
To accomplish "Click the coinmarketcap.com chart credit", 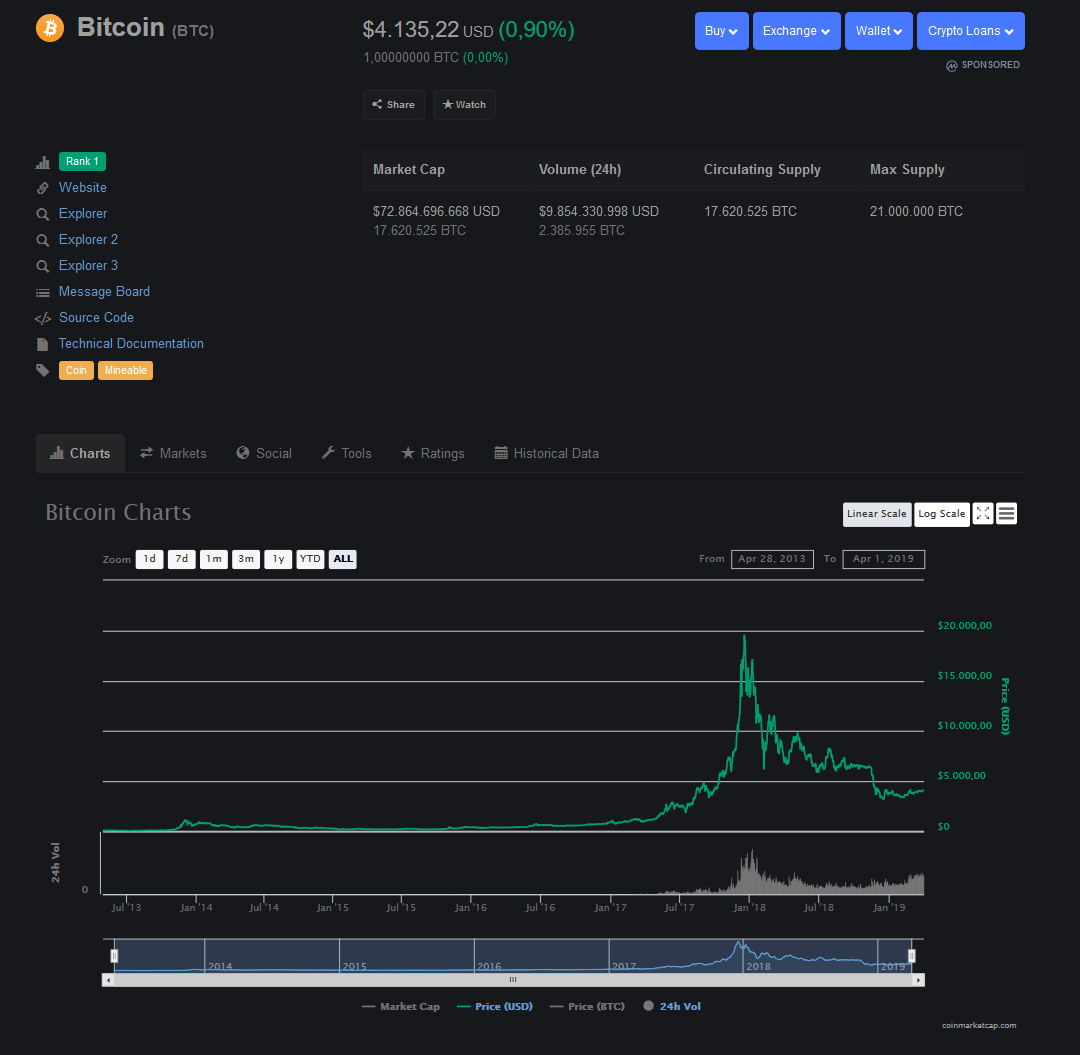I will tap(979, 1025).
